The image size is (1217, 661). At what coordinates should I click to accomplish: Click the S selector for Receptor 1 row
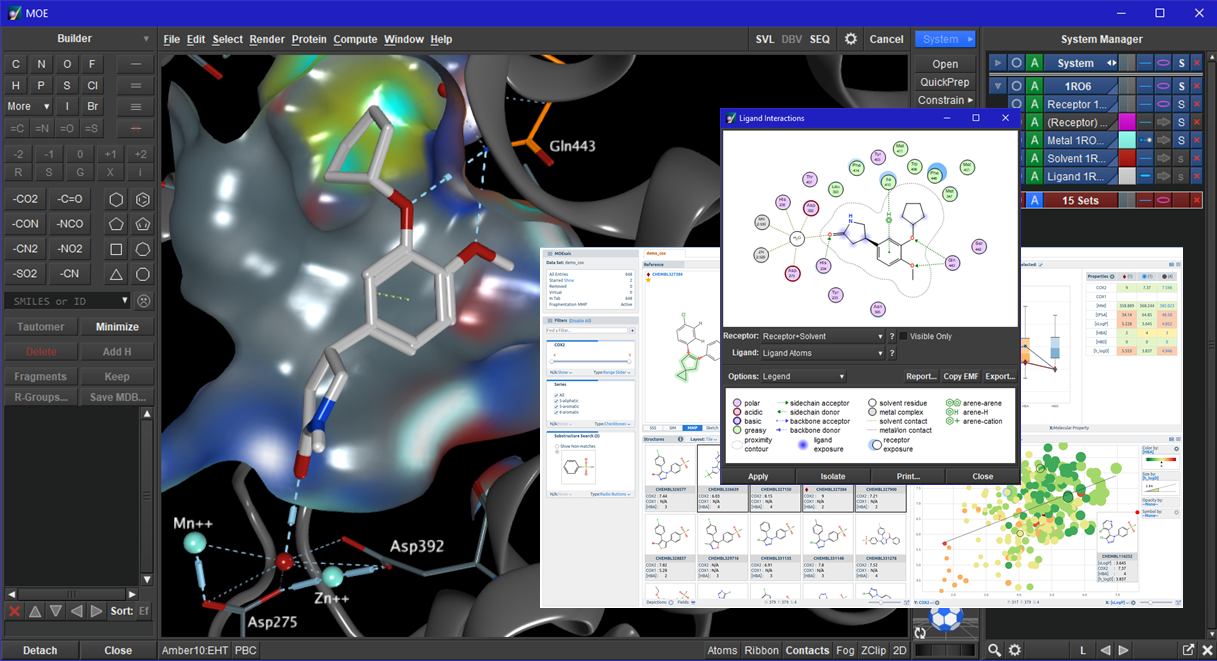(1181, 104)
